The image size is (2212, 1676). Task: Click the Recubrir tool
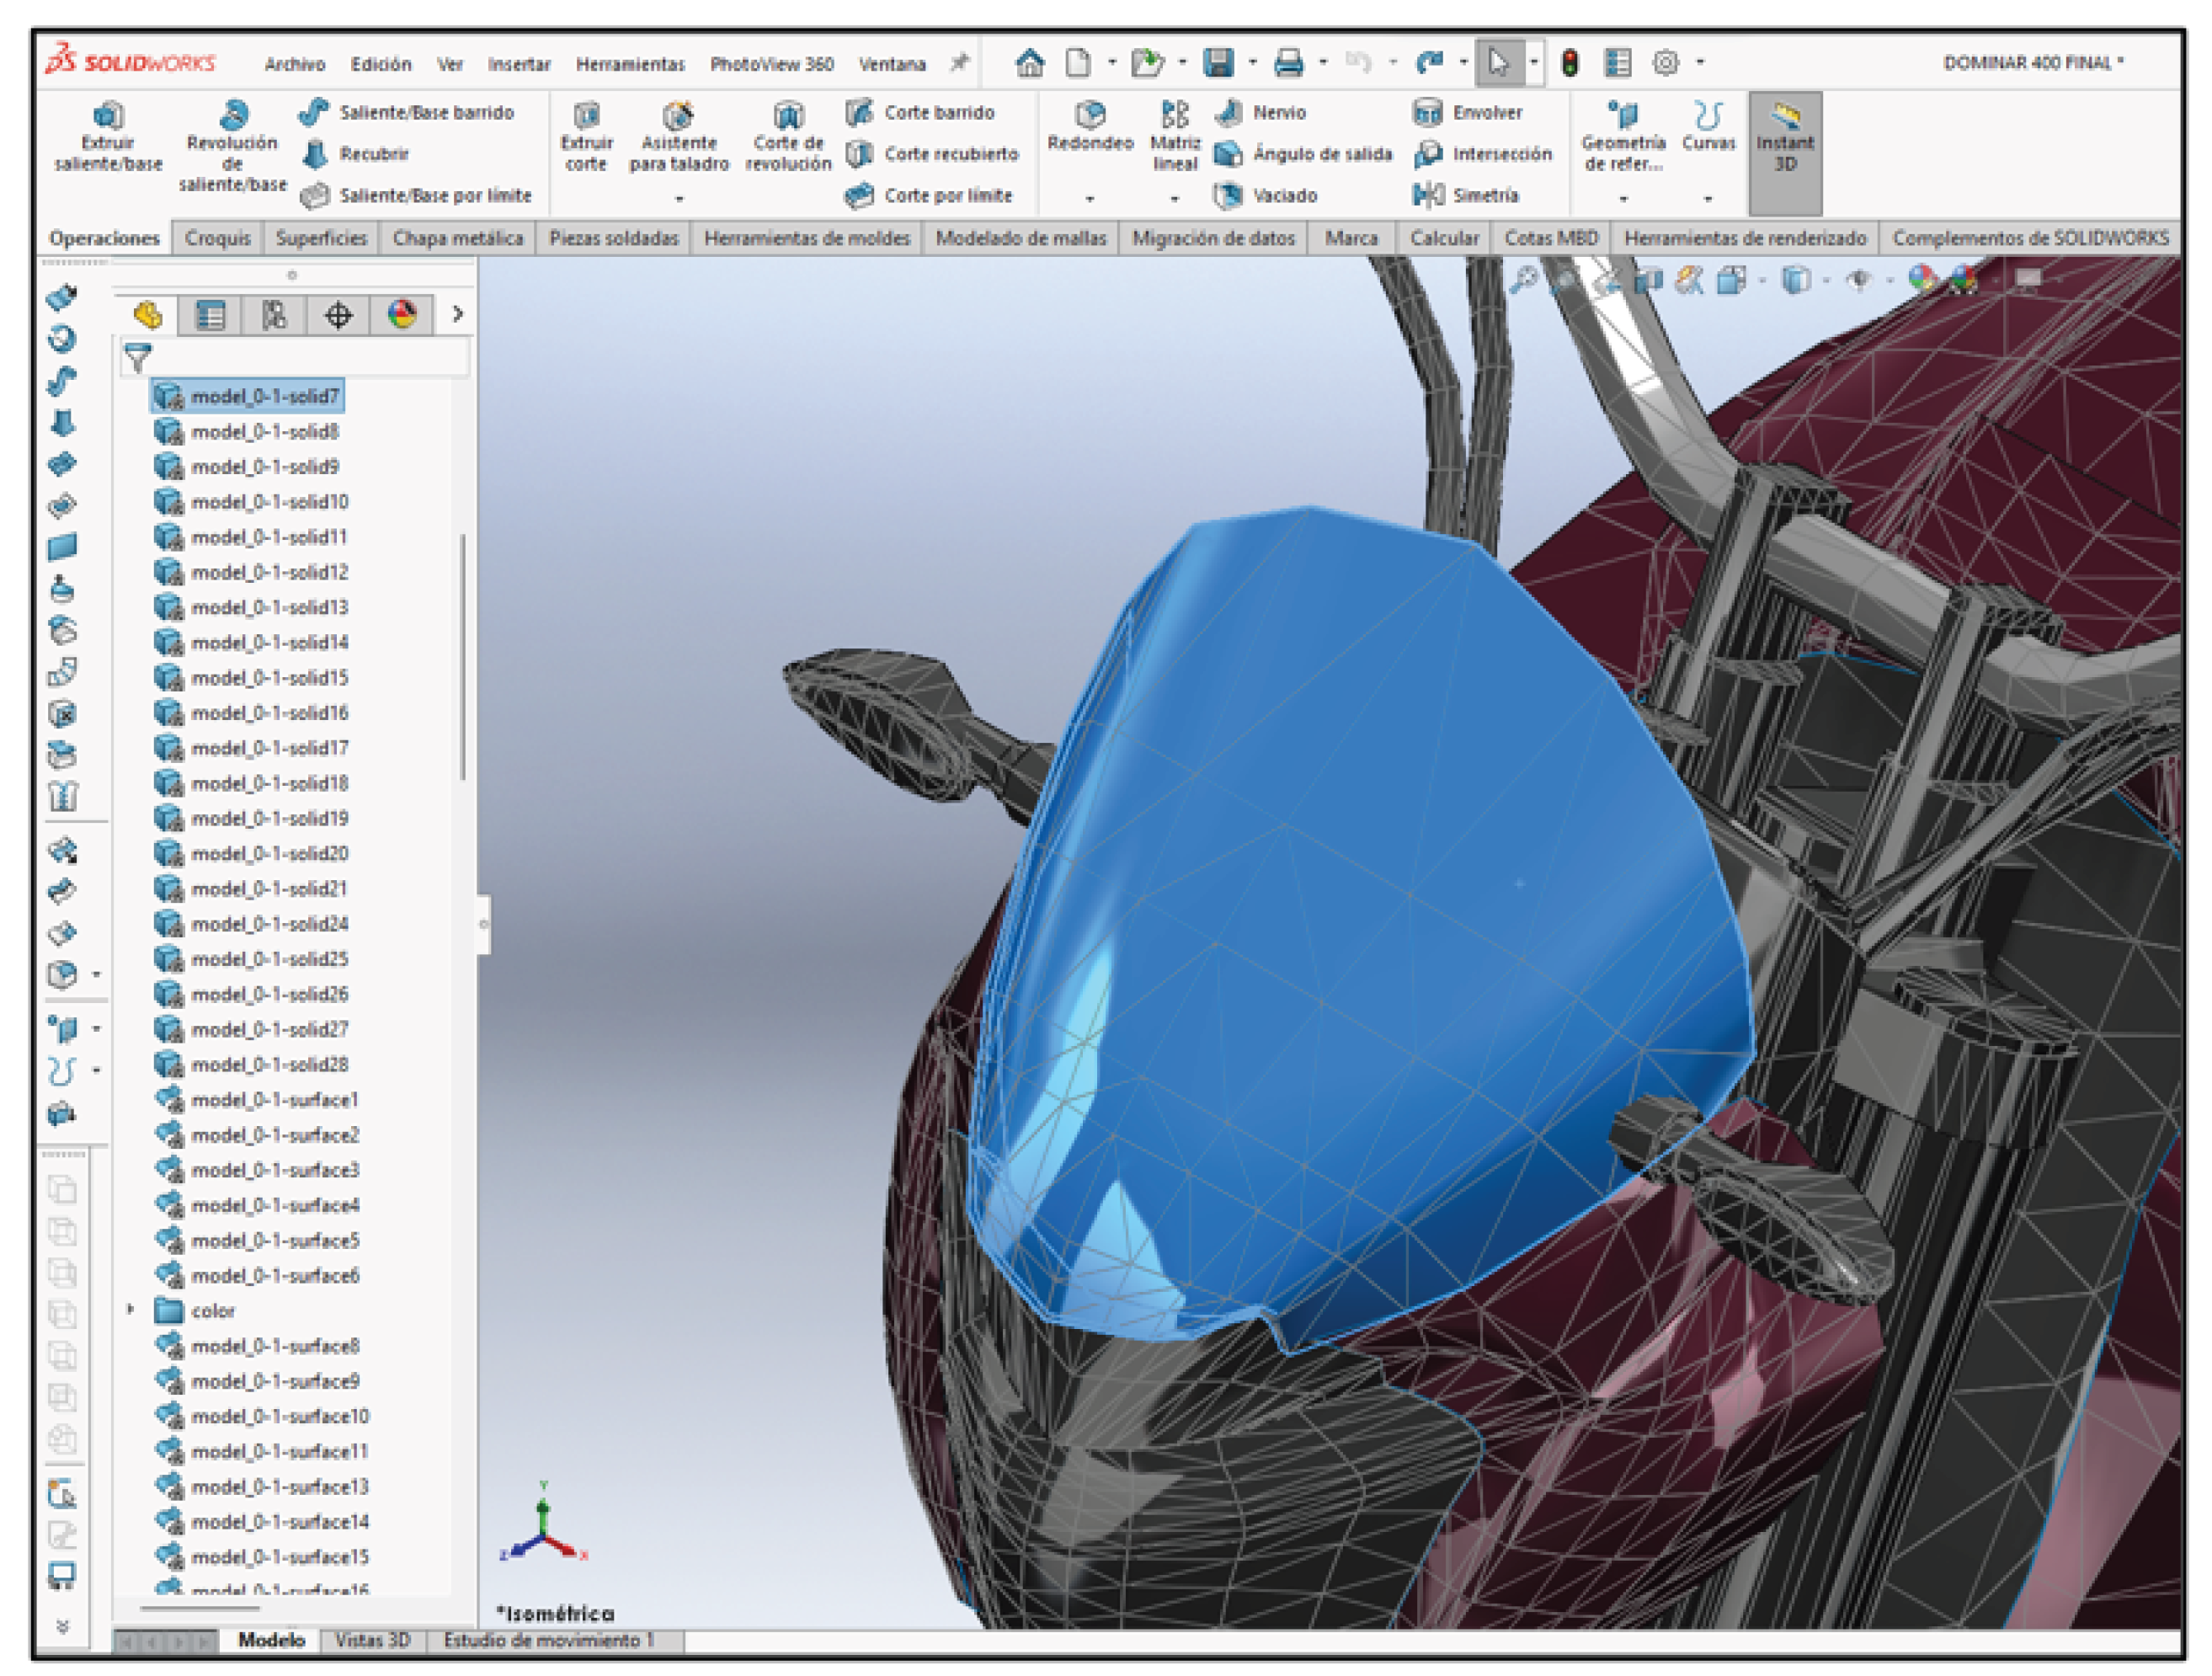pos(355,154)
